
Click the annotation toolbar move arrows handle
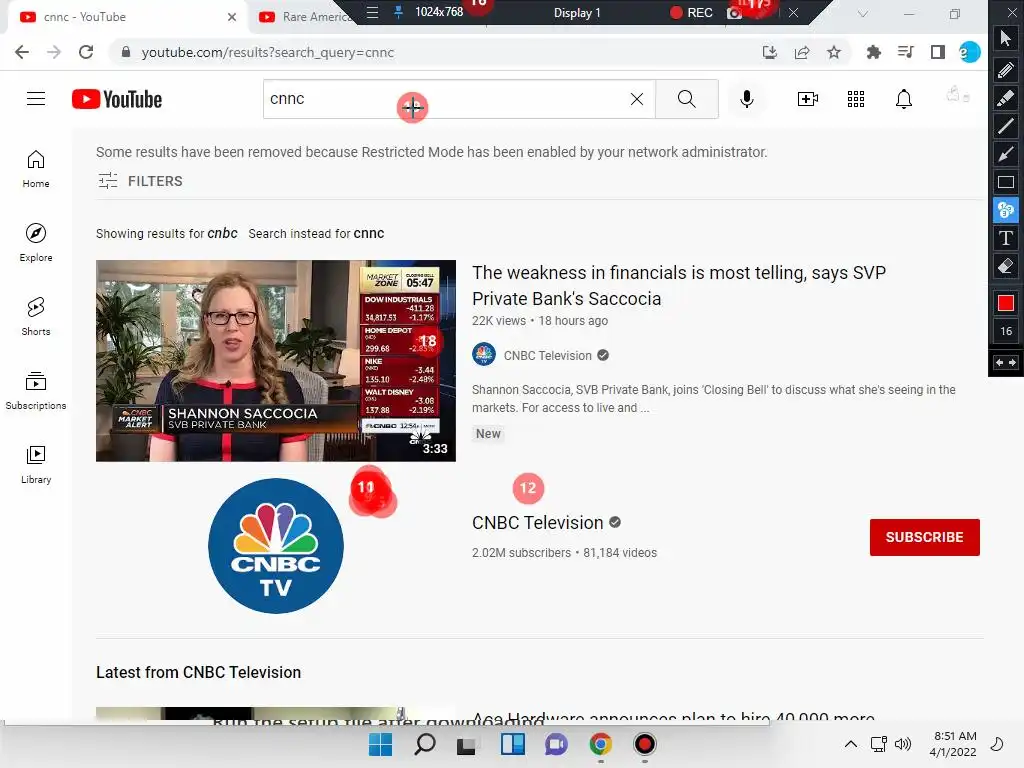pos(1006,362)
